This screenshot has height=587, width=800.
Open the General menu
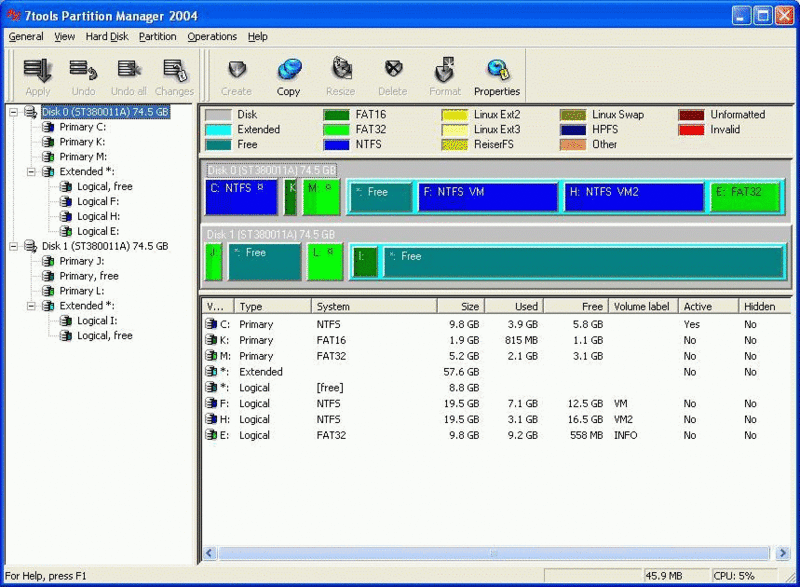26,37
